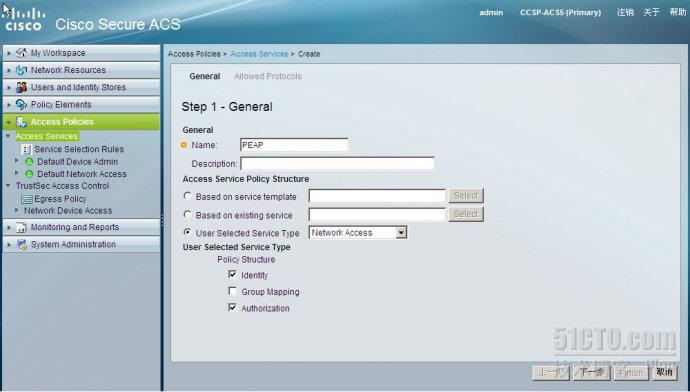Expand Default Network Access tree node

click(x=17, y=173)
